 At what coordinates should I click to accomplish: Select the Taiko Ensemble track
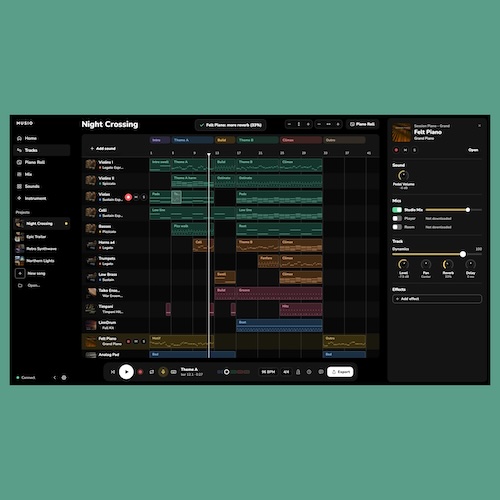(x=115, y=293)
